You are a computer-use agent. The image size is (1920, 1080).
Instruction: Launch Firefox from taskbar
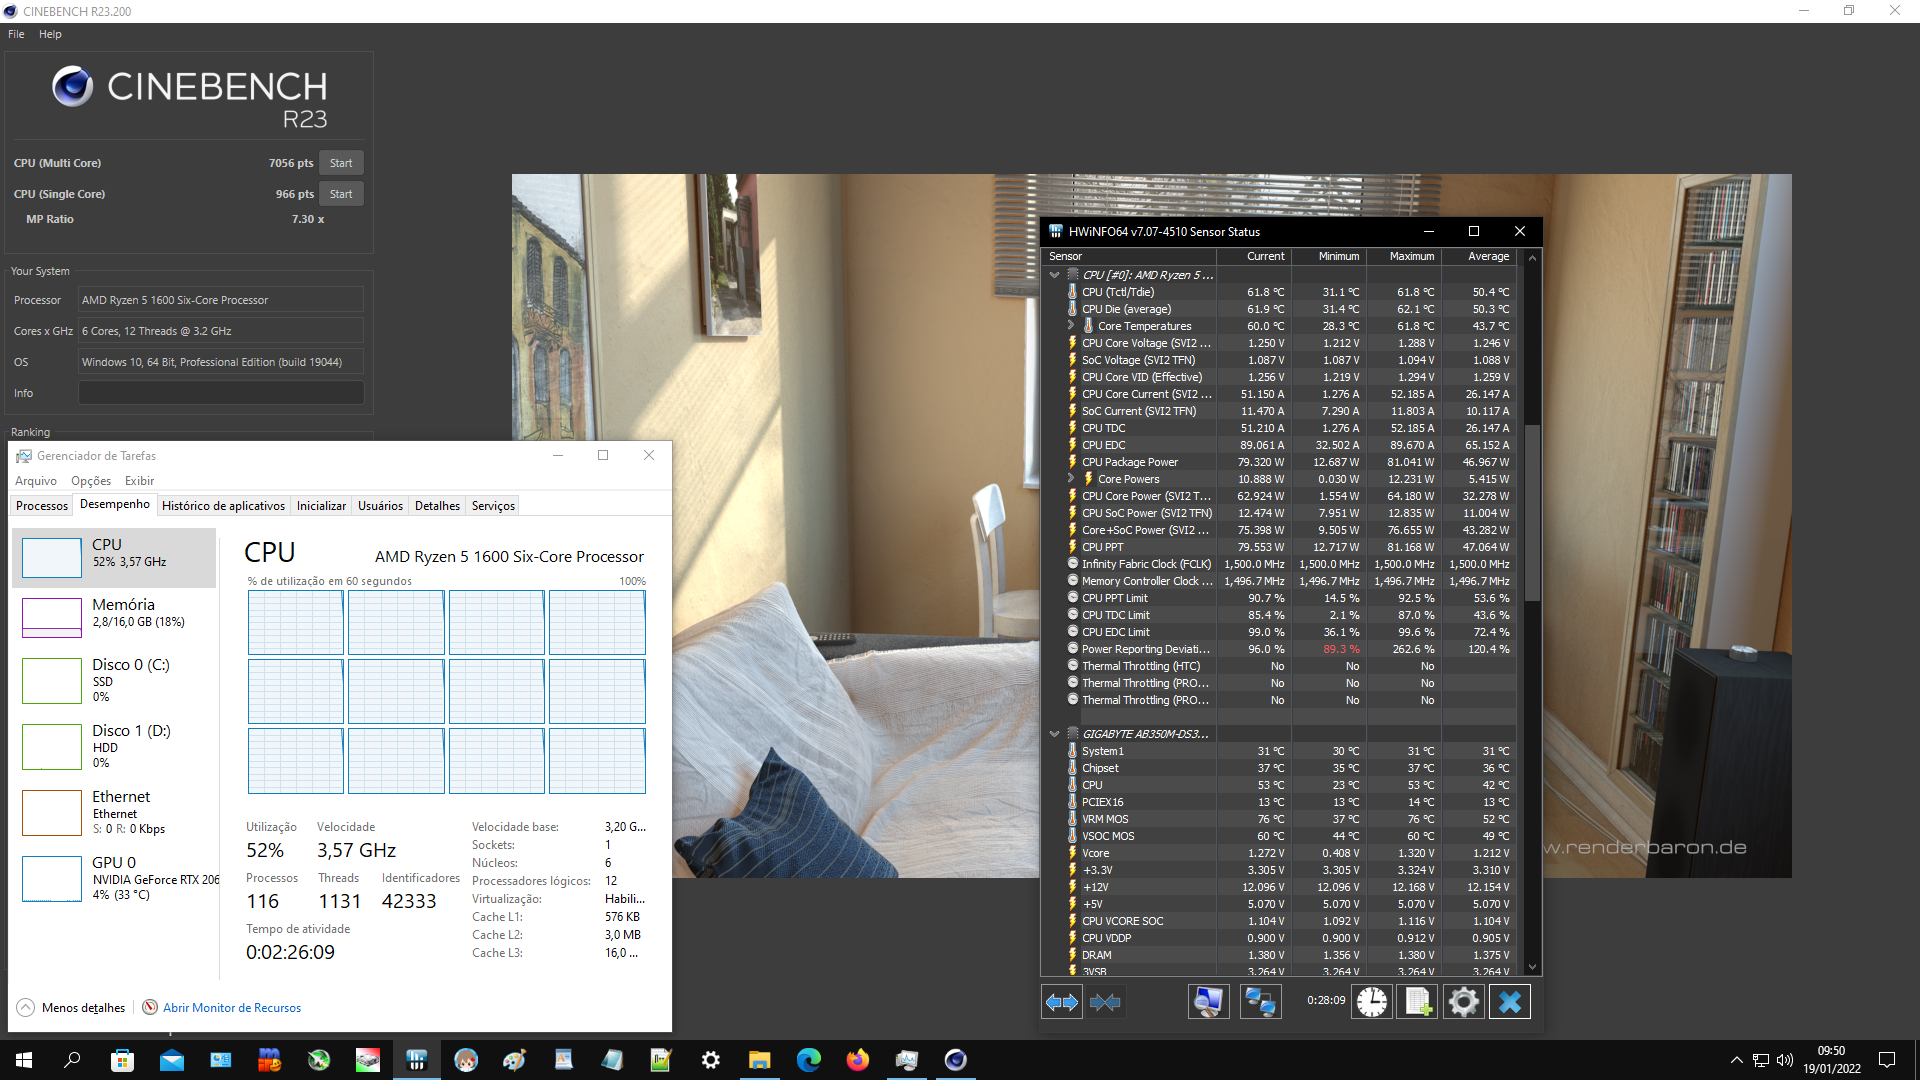coord(857,1060)
